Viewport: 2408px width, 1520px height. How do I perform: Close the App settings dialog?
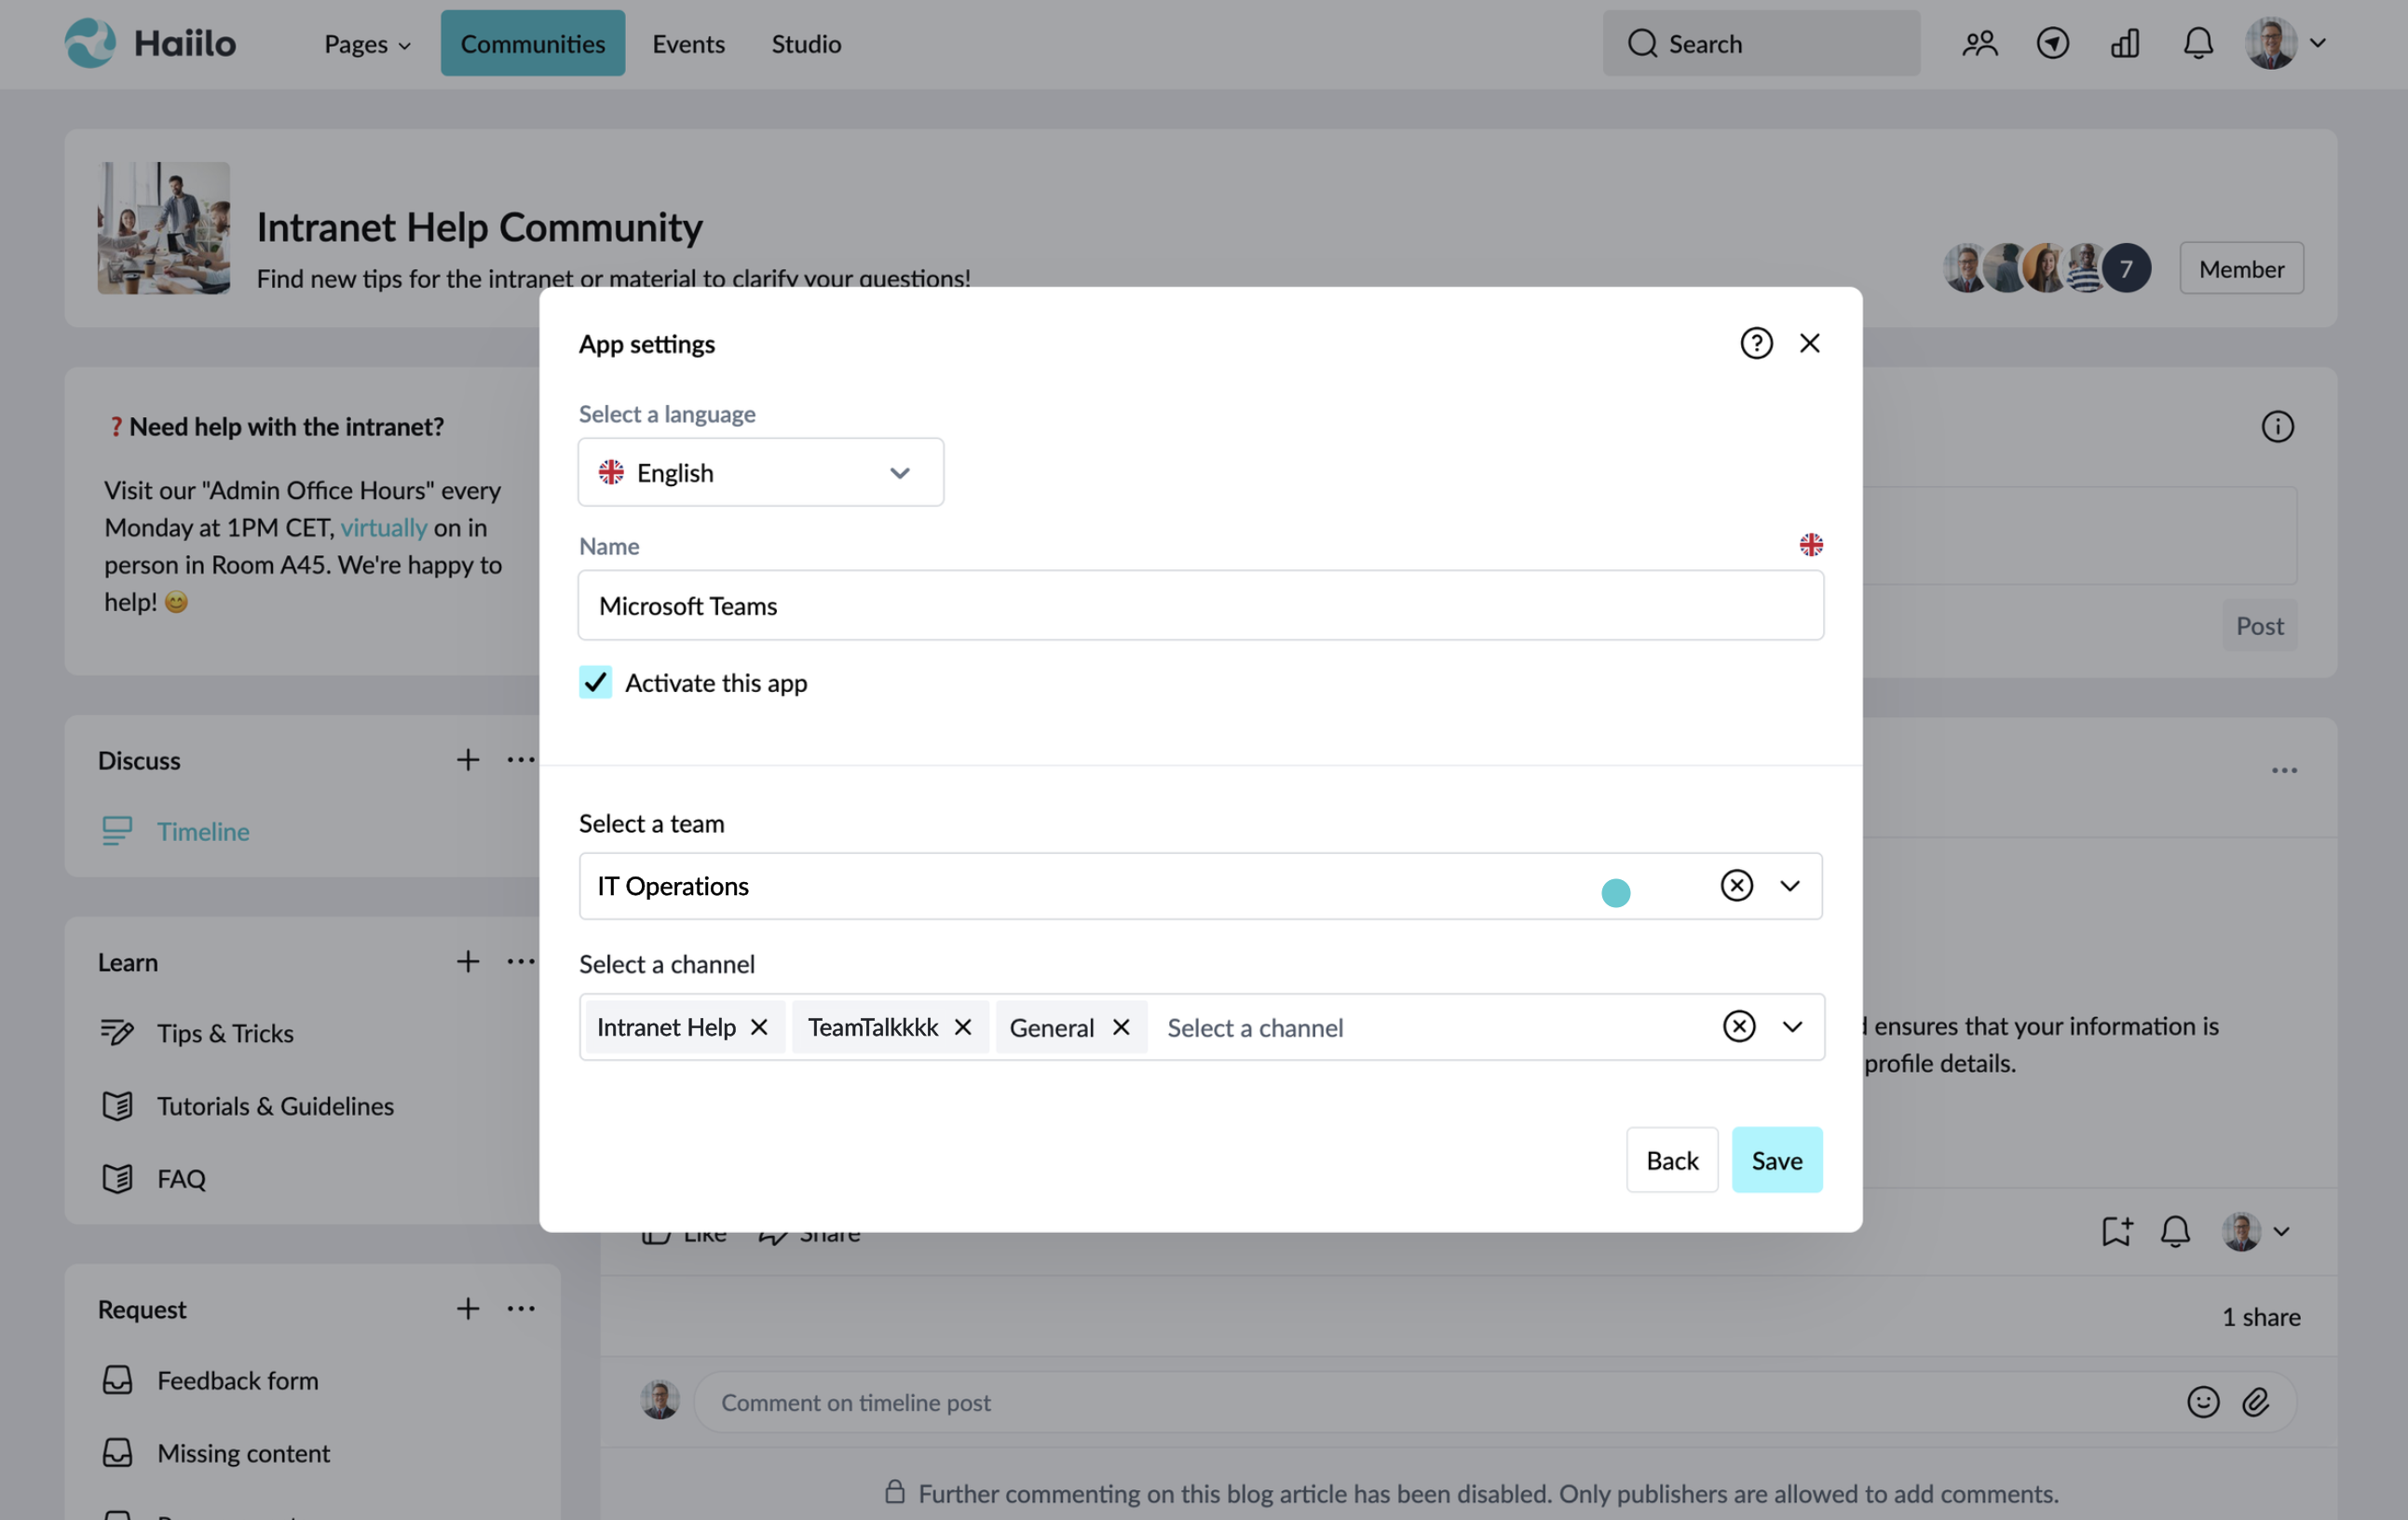pos(1809,343)
